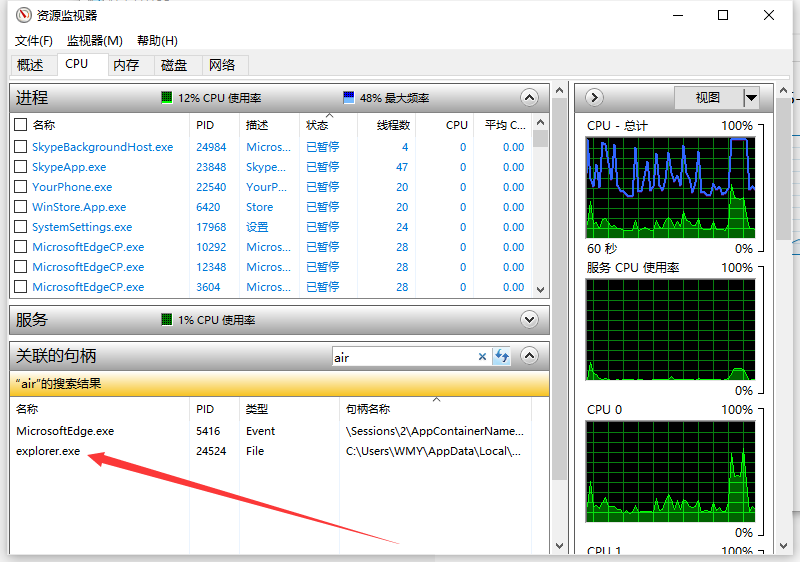Click the green indicator in 服务 header

coord(166,320)
